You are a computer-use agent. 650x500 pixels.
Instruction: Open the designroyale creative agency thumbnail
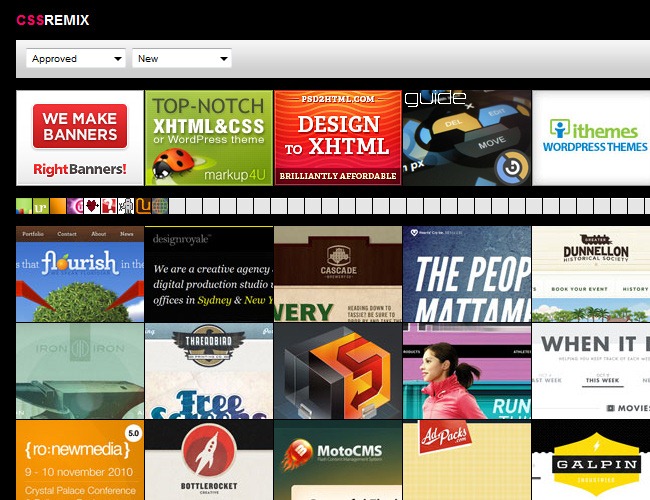pos(209,273)
